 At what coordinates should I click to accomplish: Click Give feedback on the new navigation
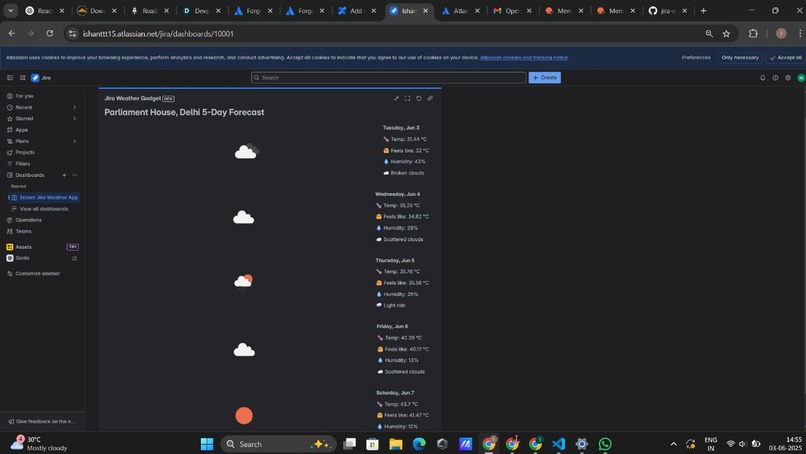42,422
